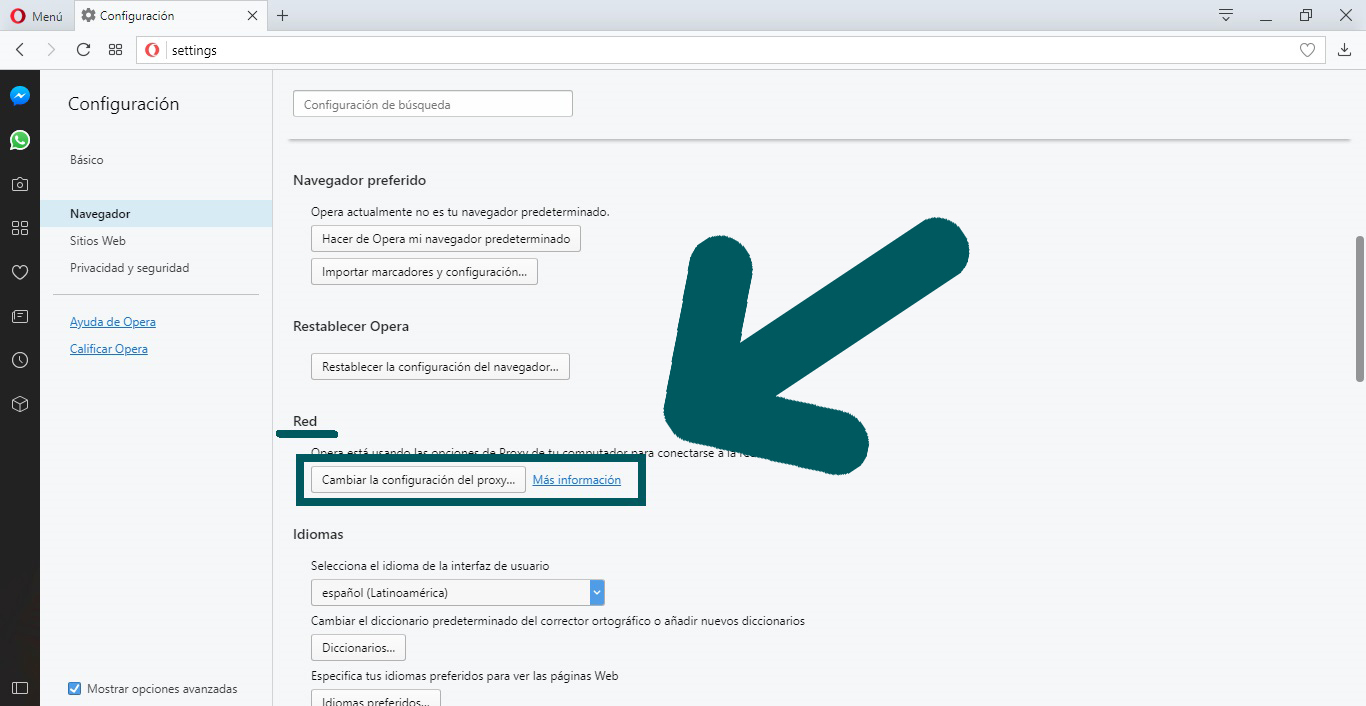The image size is (1366, 706).
Task: Click the tab menu icon in title bar
Action: click(1226, 15)
